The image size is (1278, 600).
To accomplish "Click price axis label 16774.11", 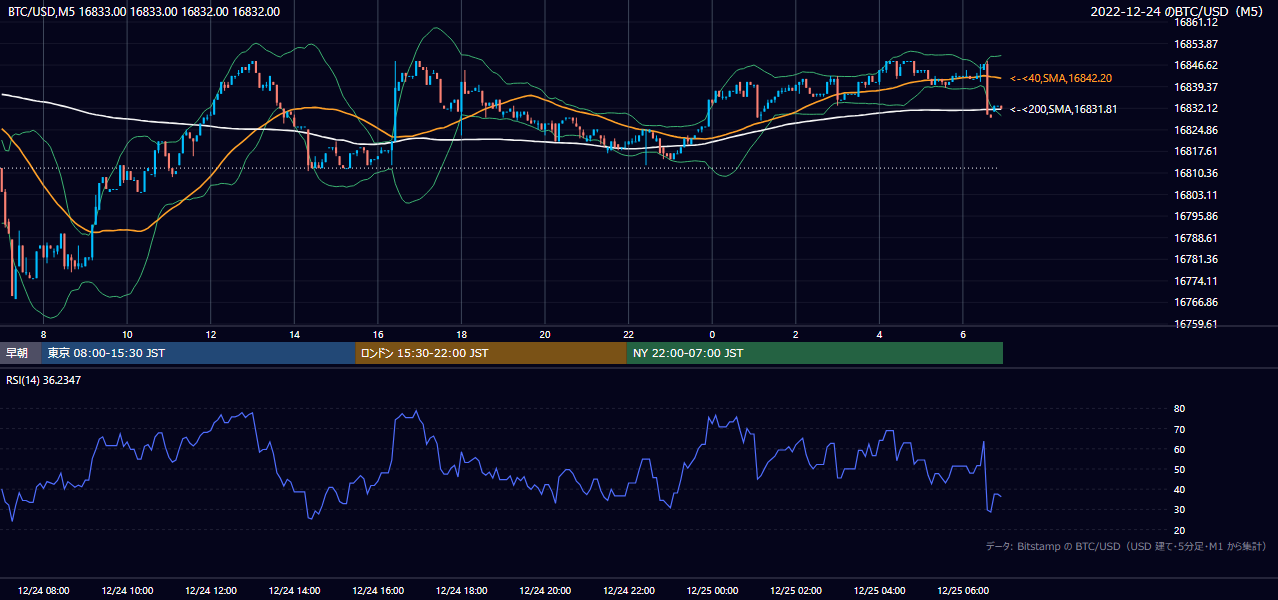I will [x=1196, y=281].
